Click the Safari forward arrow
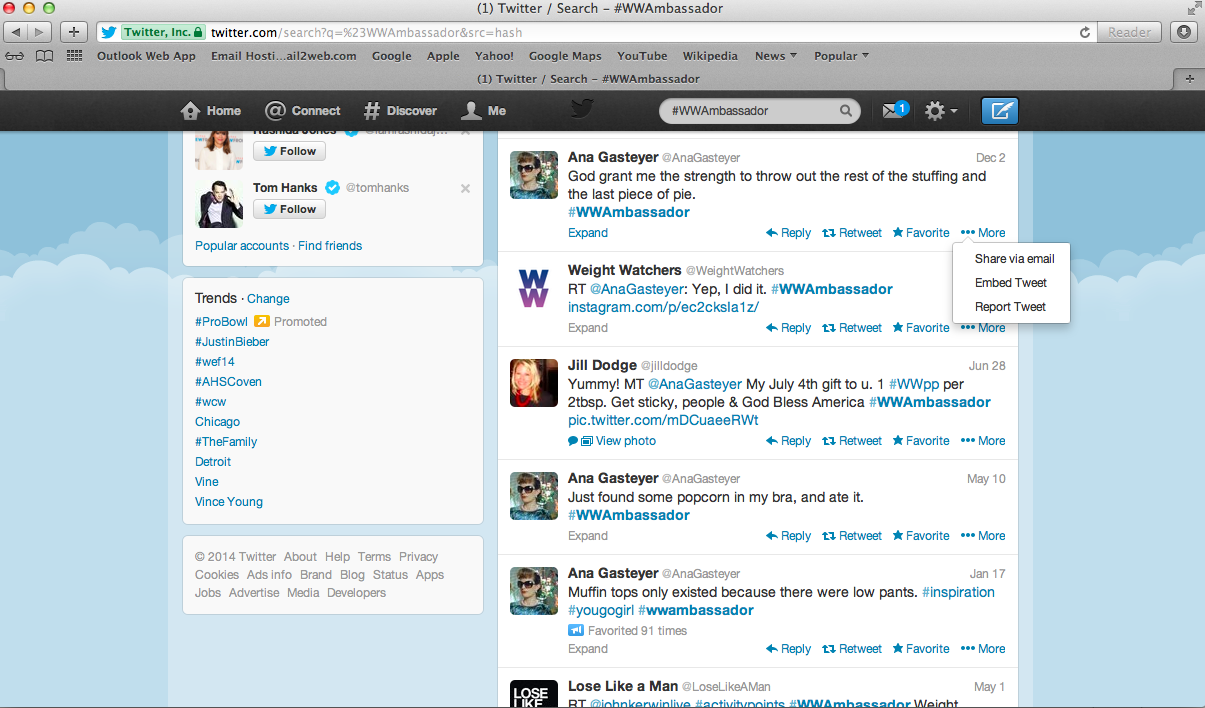 click(41, 32)
